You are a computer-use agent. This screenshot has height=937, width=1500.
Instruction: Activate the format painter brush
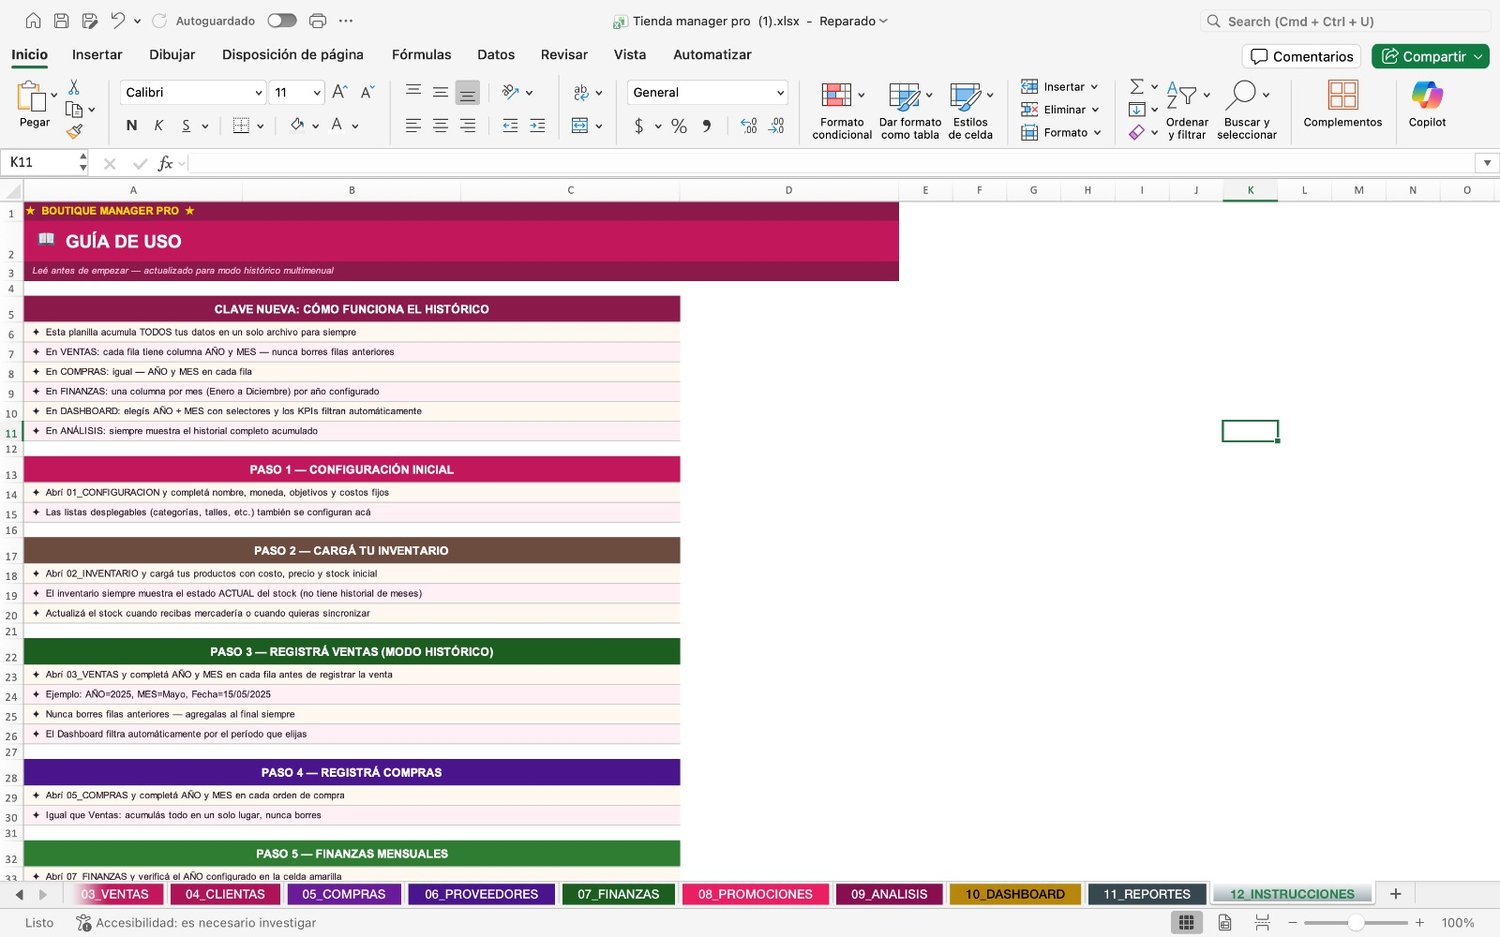tap(74, 130)
